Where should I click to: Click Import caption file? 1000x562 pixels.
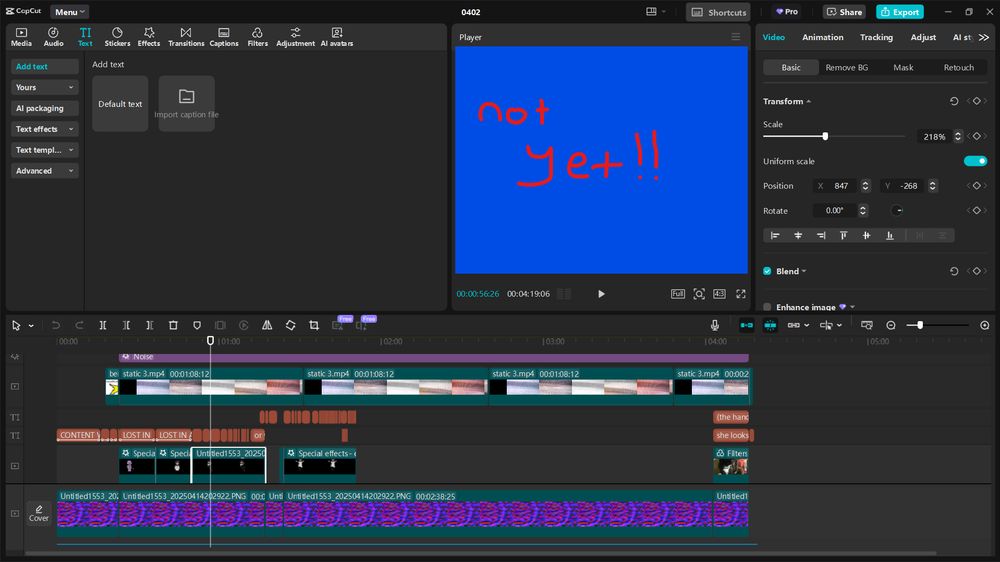(186, 104)
